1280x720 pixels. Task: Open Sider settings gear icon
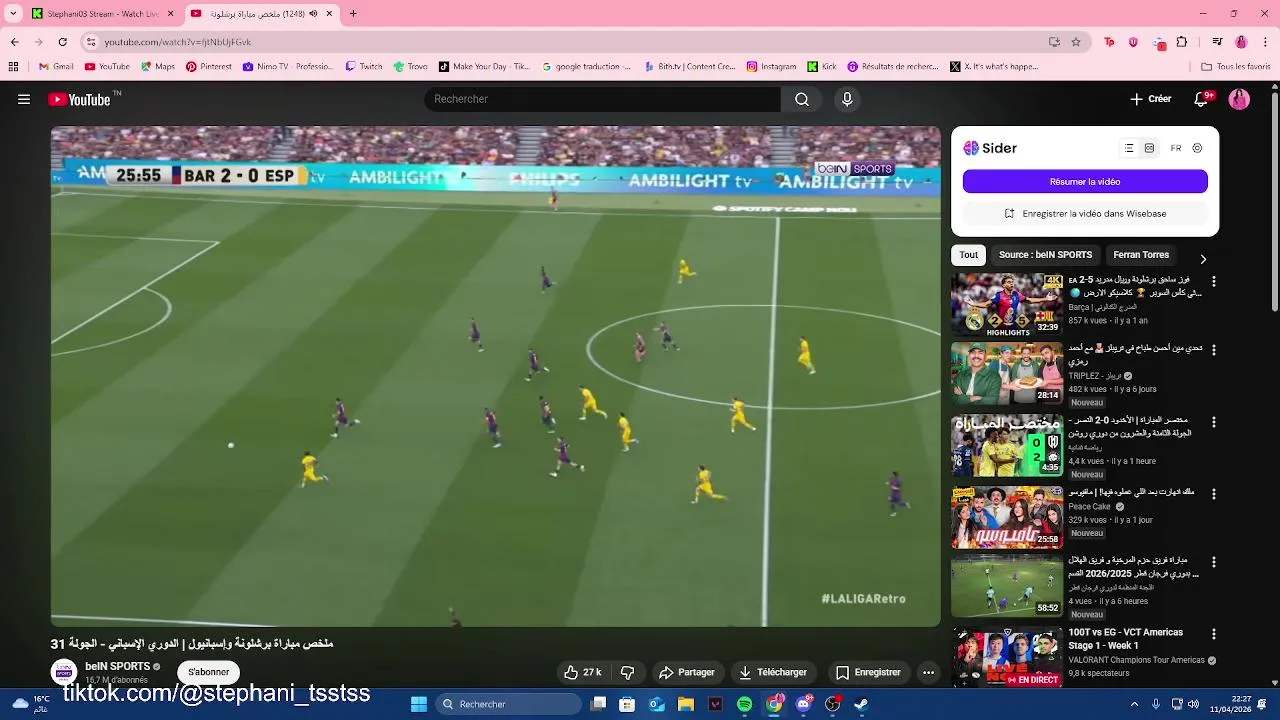coord(1197,148)
